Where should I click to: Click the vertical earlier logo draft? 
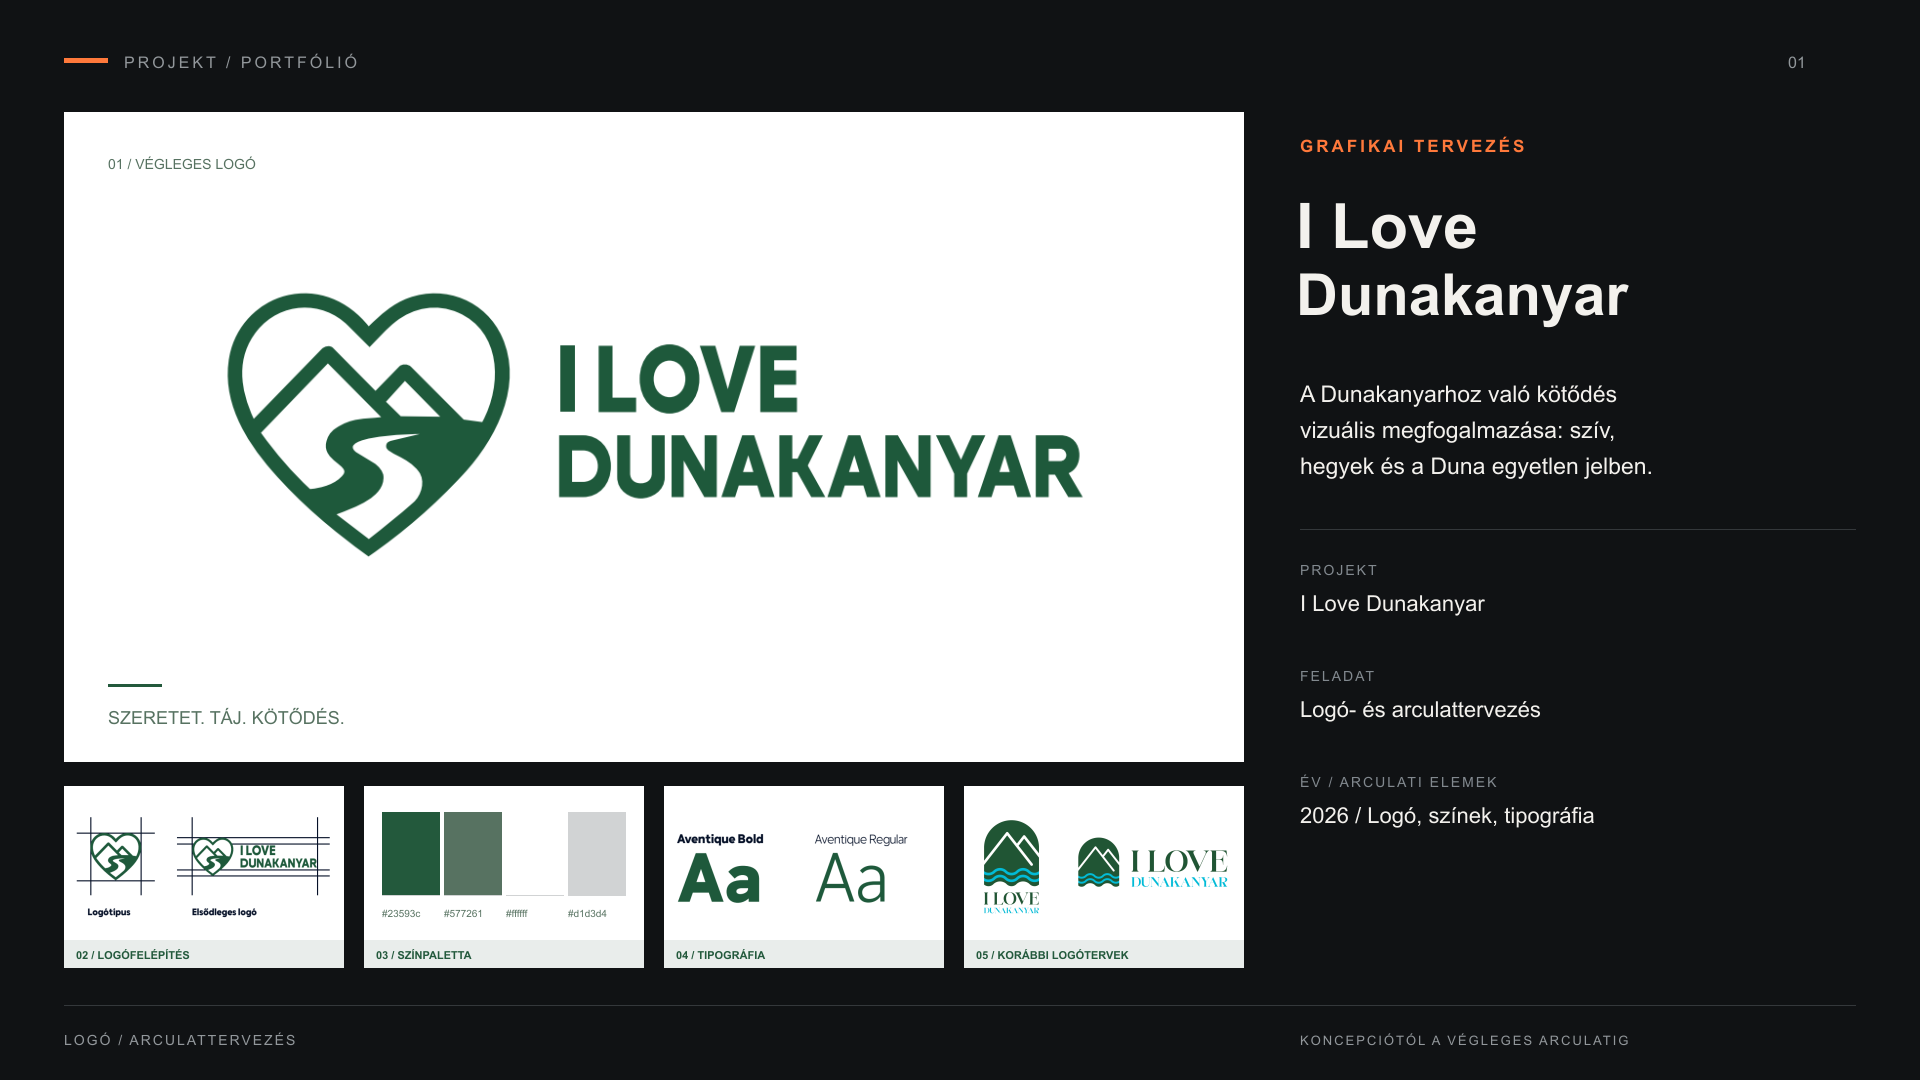click(x=1012, y=867)
